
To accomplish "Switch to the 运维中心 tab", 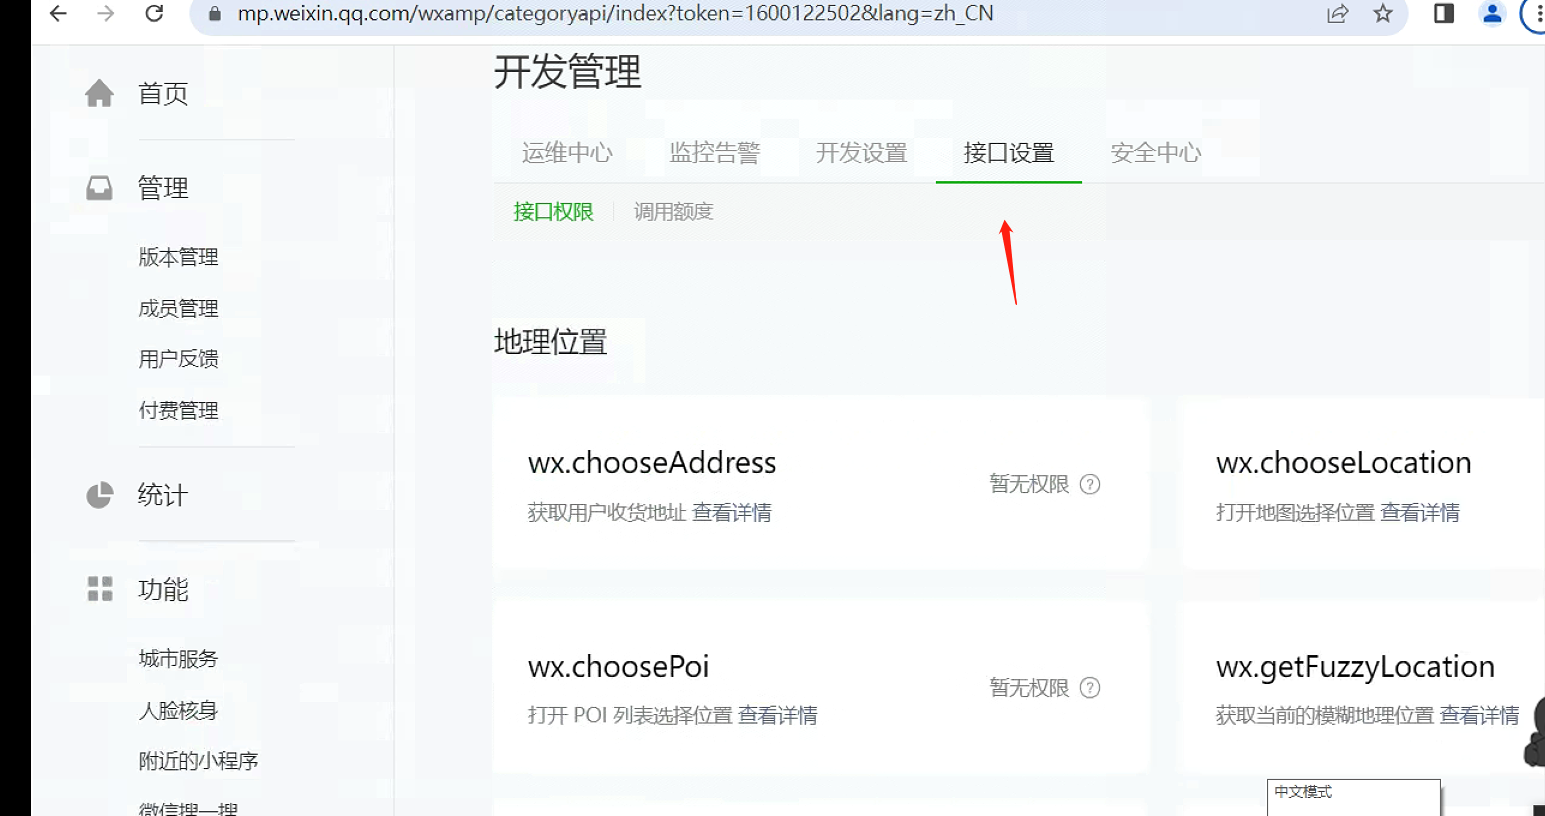I will point(567,152).
